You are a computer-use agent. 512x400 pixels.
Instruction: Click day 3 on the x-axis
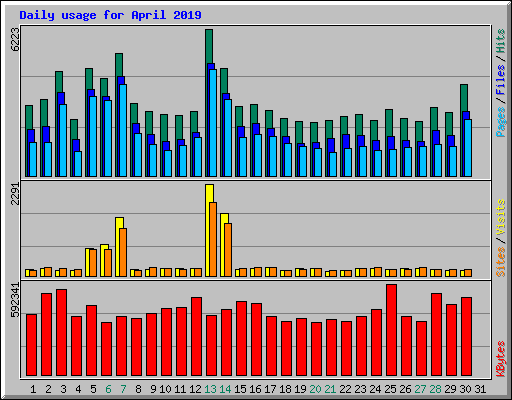(x=63, y=389)
